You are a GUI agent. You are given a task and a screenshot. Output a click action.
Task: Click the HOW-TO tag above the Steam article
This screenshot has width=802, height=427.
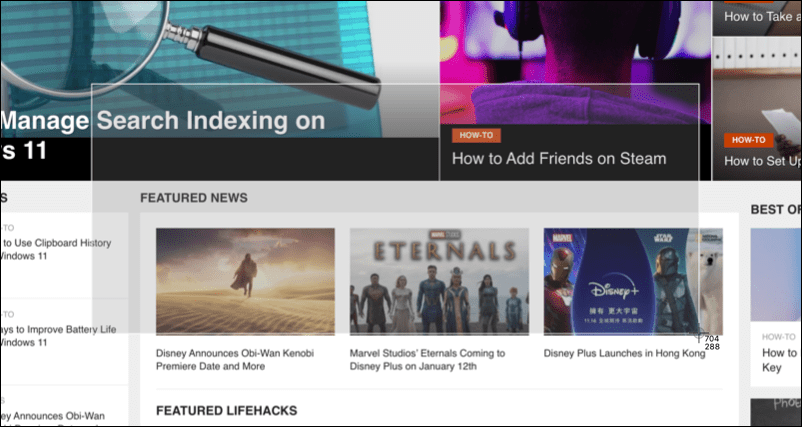(x=476, y=136)
